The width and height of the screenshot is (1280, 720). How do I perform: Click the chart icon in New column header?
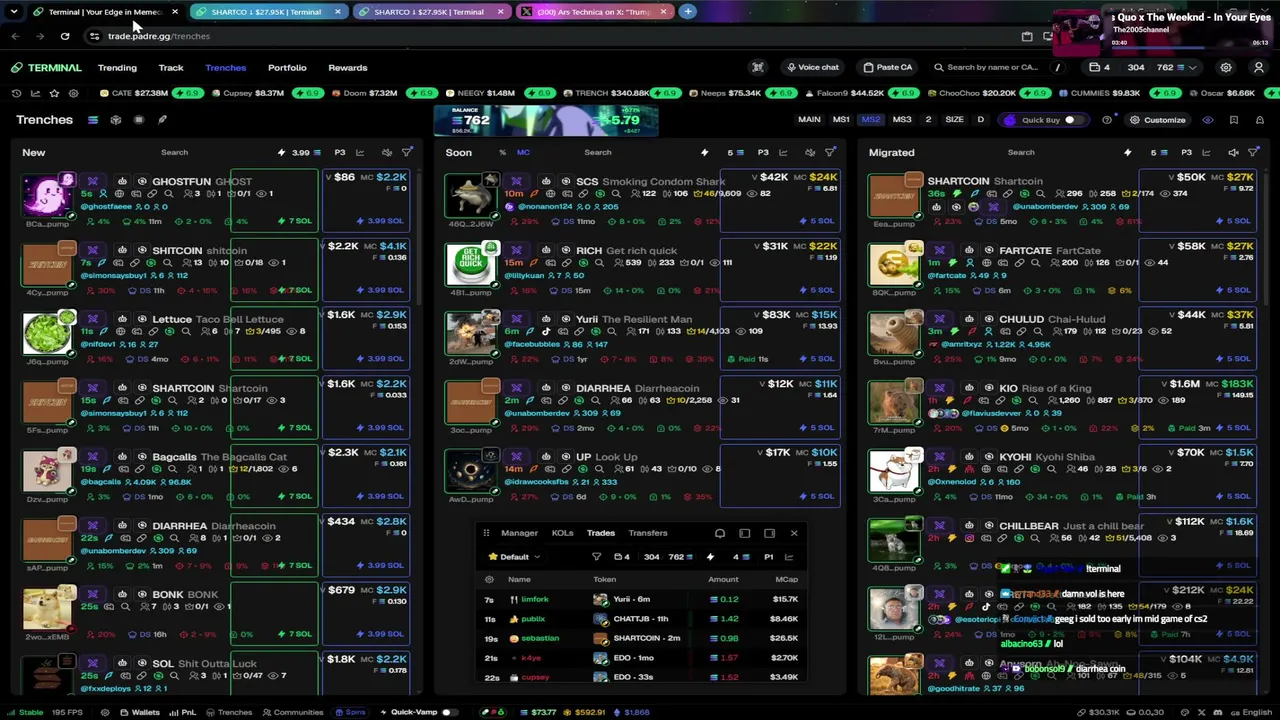tap(362, 153)
